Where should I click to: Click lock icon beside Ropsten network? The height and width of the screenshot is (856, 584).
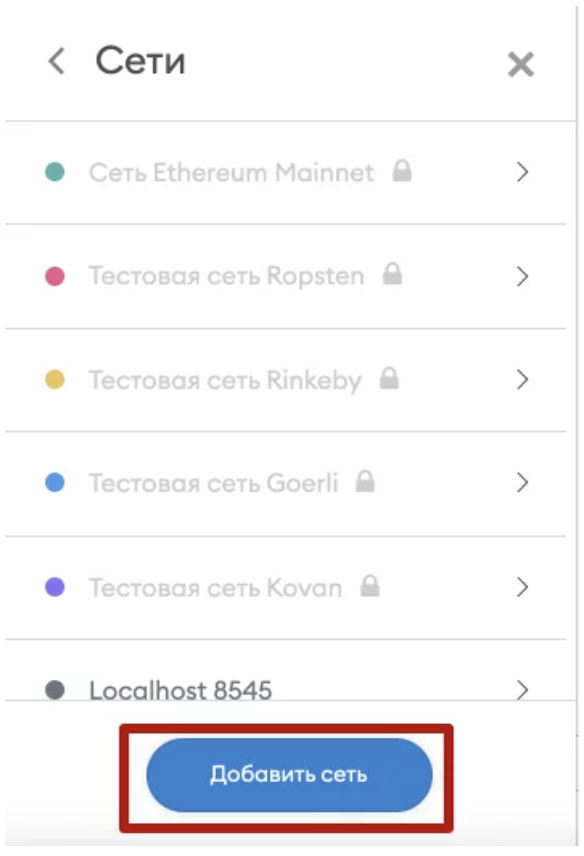click(x=392, y=274)
